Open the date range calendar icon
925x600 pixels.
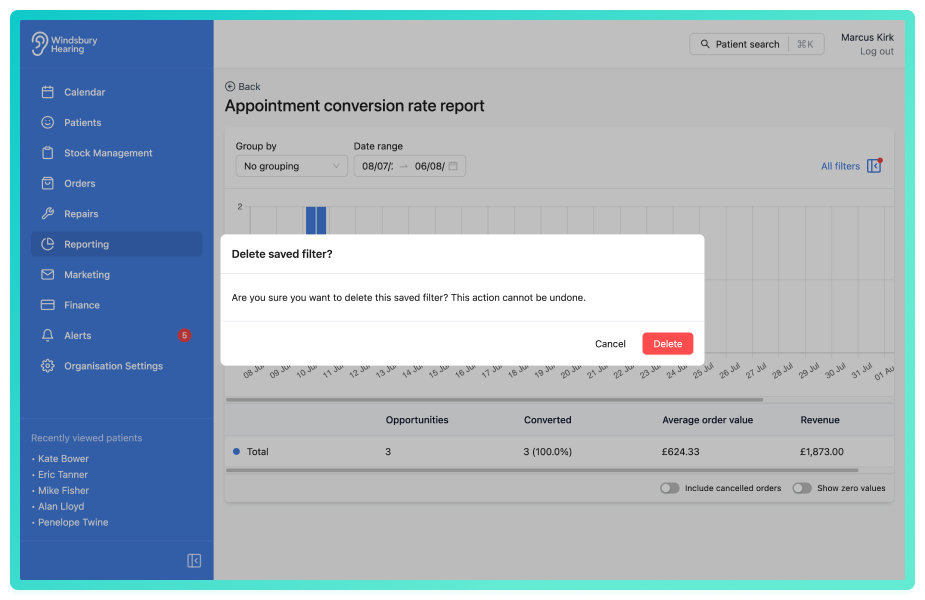click(x=453, y=166)
